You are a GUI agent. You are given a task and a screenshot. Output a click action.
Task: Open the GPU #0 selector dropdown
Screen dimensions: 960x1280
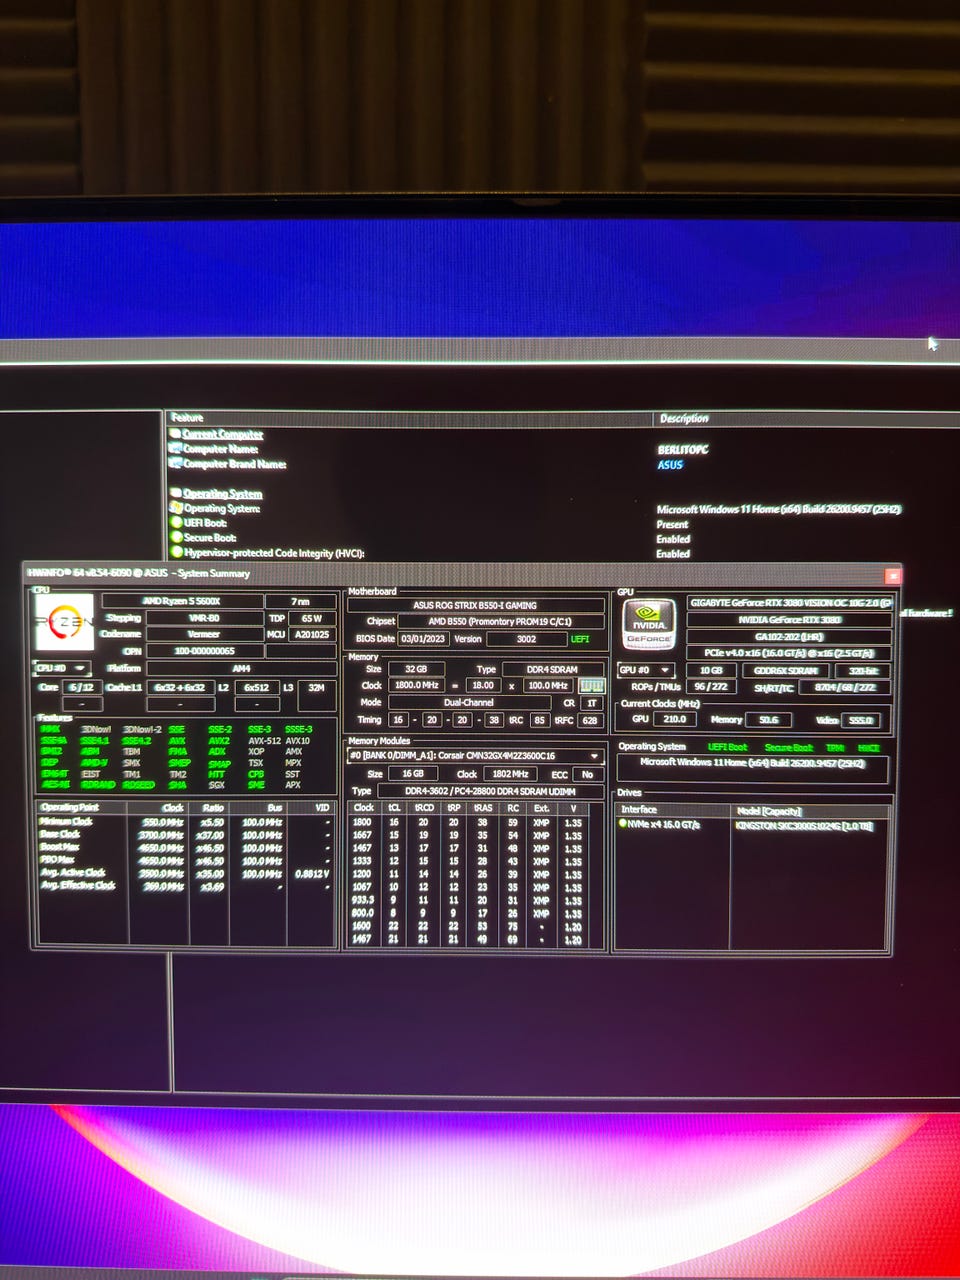click(x=645, y=670)
